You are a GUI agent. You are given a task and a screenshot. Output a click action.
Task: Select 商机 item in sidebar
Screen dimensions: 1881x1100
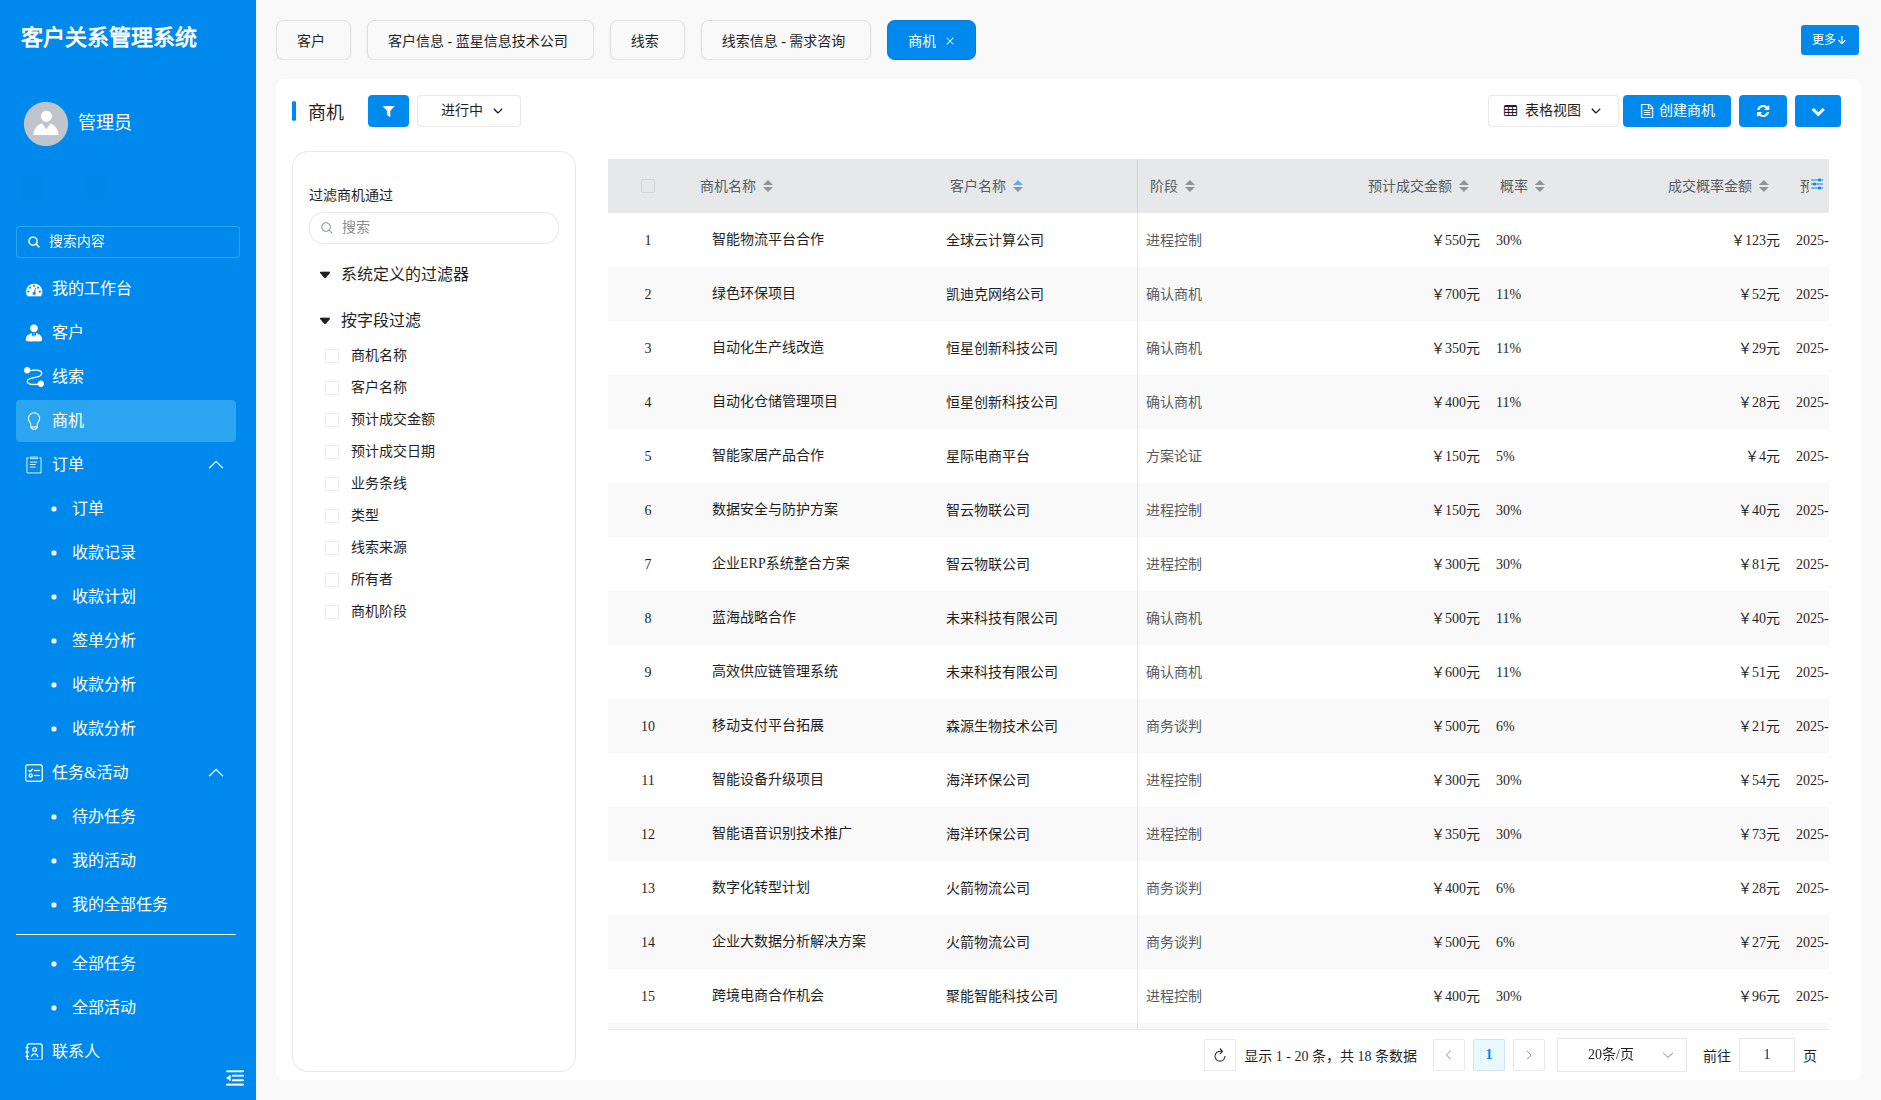126,421
